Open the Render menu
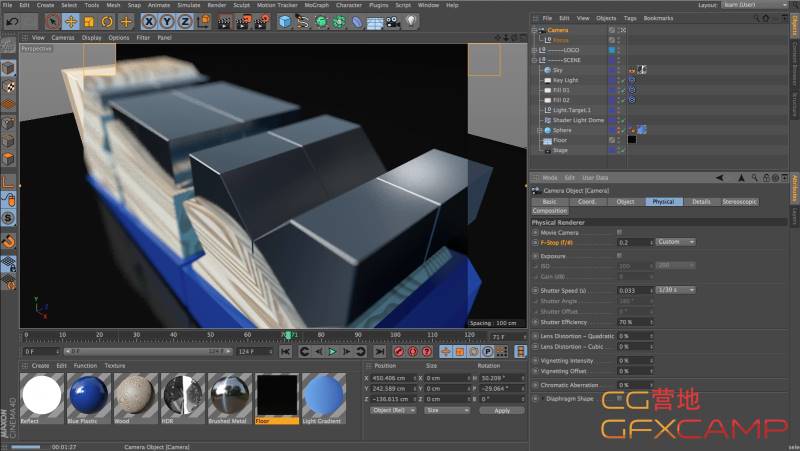Image resolution: width=800 pixels, height=451 pixels. (216, 5)
